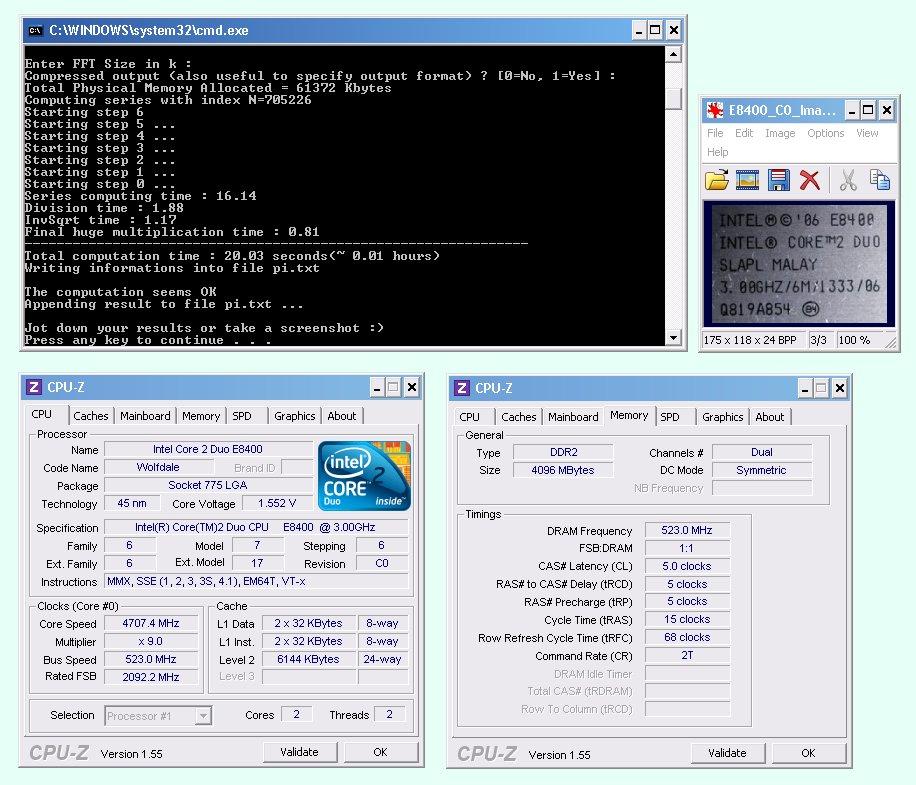This screenshot has width=916, height=785.
Task: Click the left CPU-Z title bar Z icon
Action: tap(34, 387)
